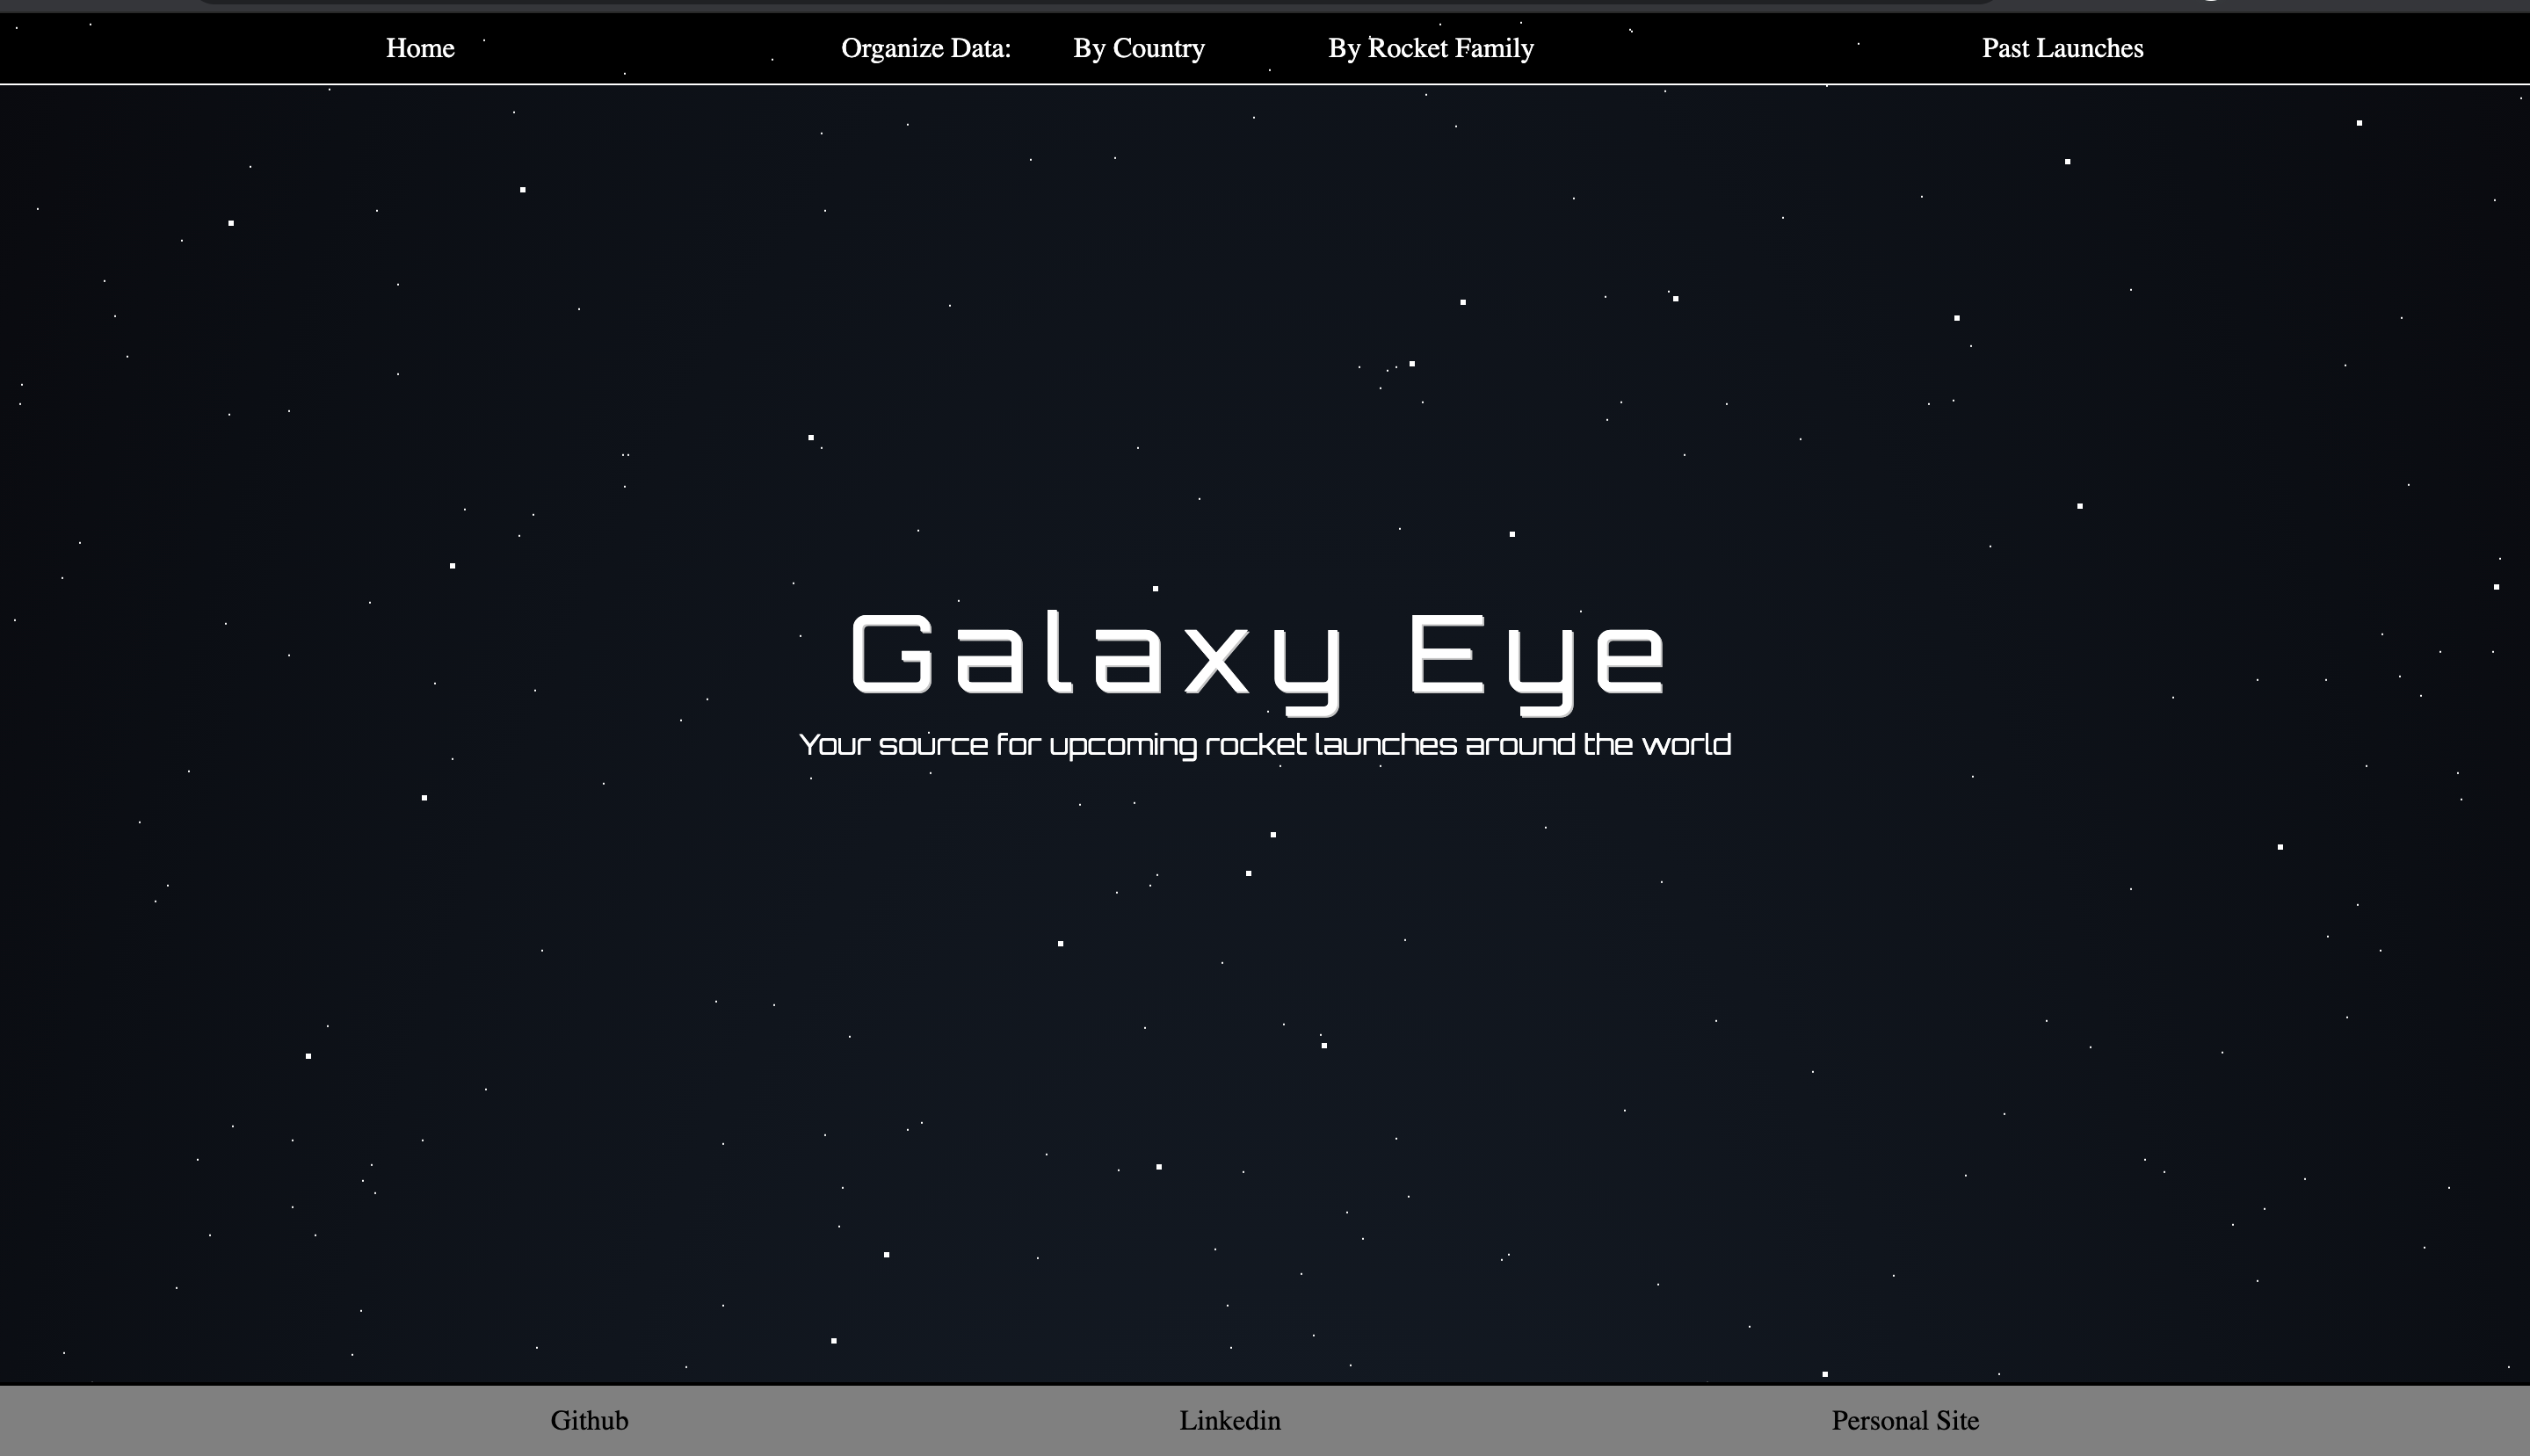Open the Past Launches page
Image resolution: width=2530 pixels, height=1456 pixels.
tap(2062, 48)
